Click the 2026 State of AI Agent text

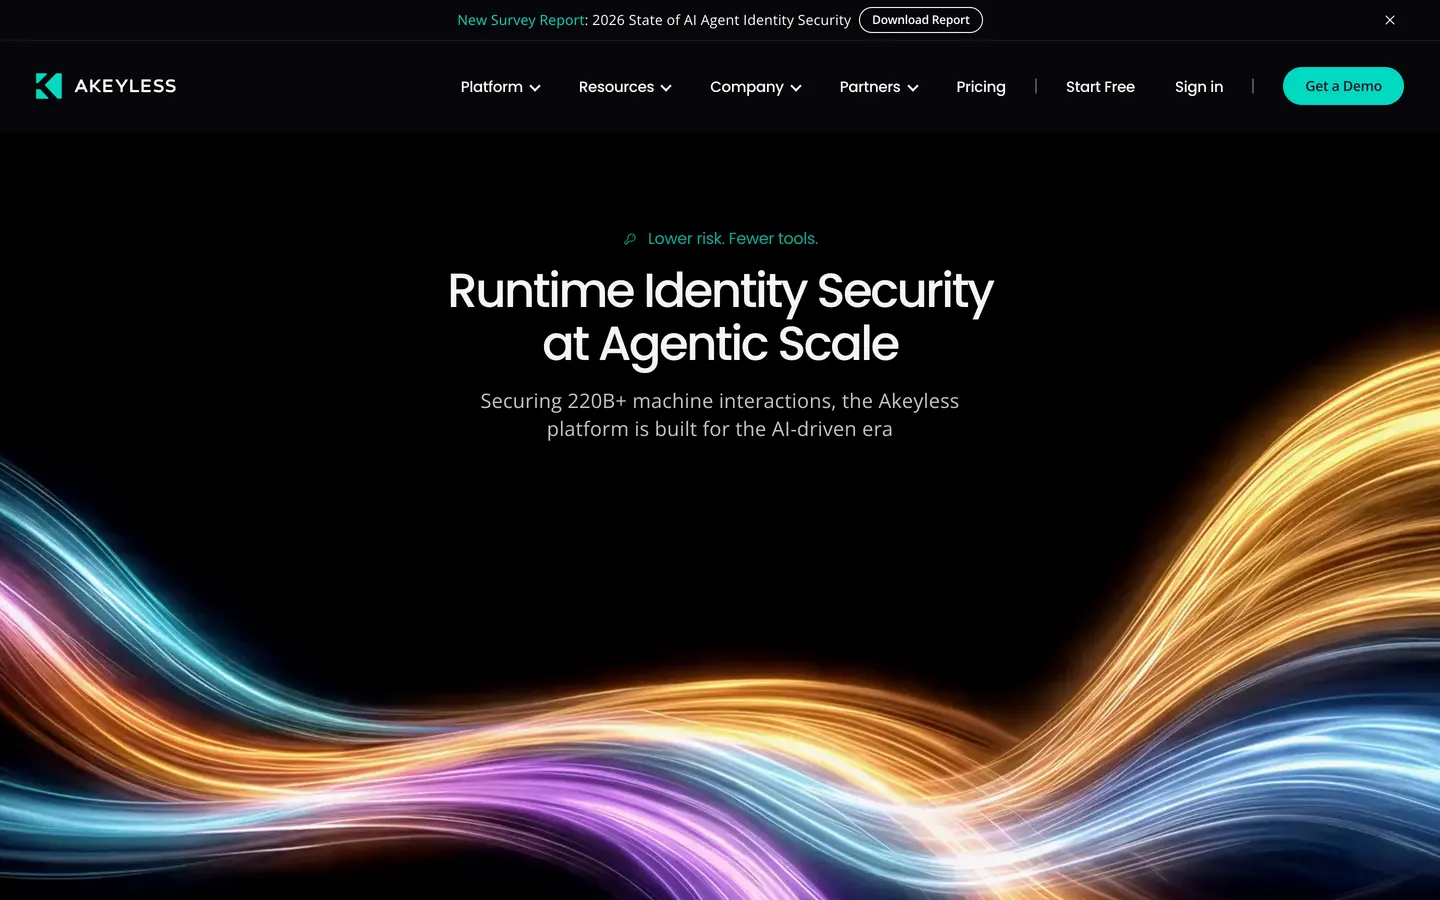point(721,20)
